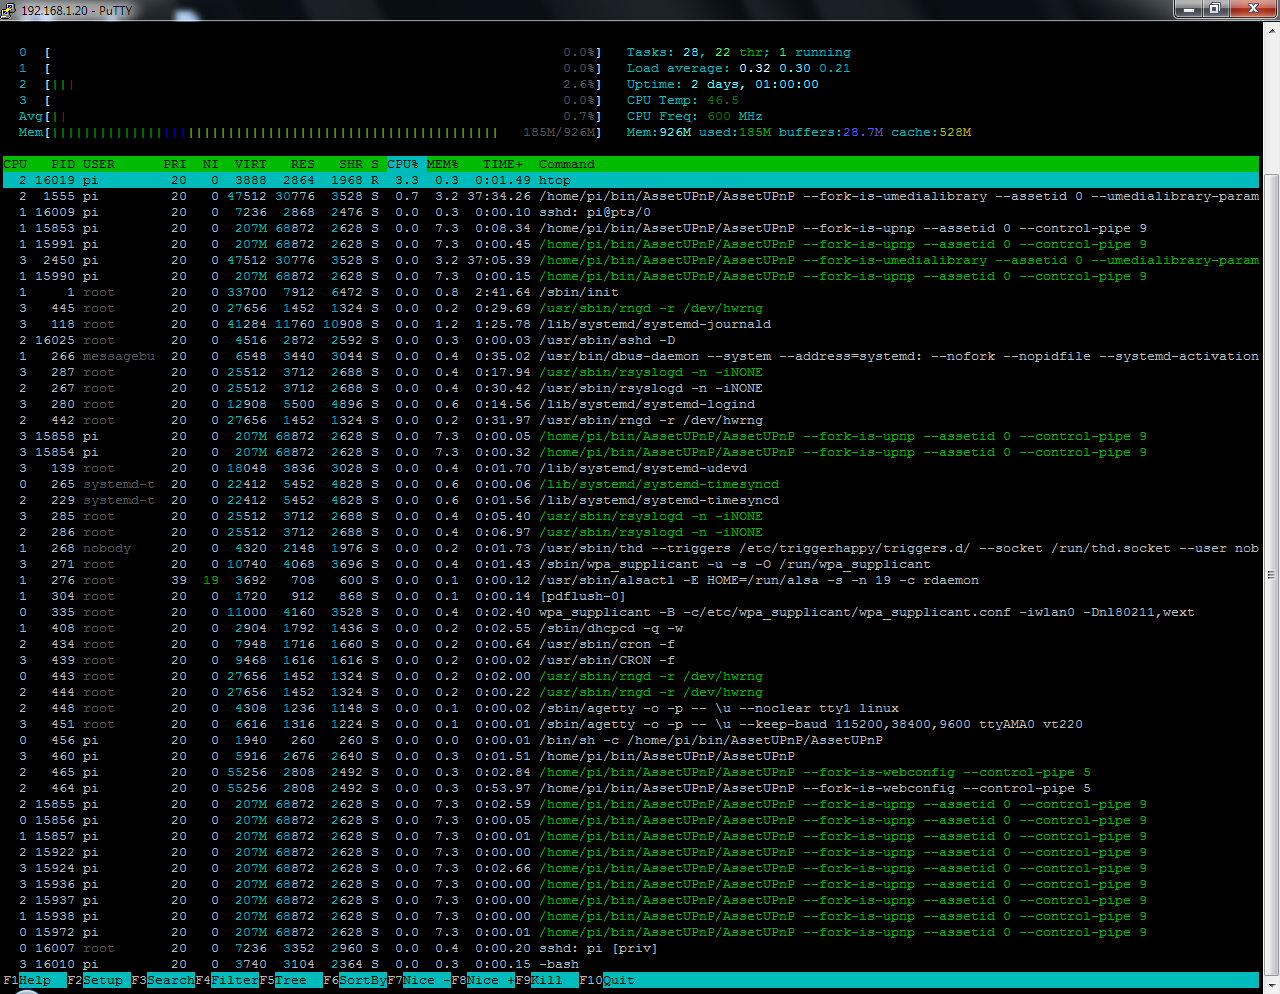This screenshot has width=1280, height=994.
Task: Click the CPU Temp readout
Action: pos(683,100)
